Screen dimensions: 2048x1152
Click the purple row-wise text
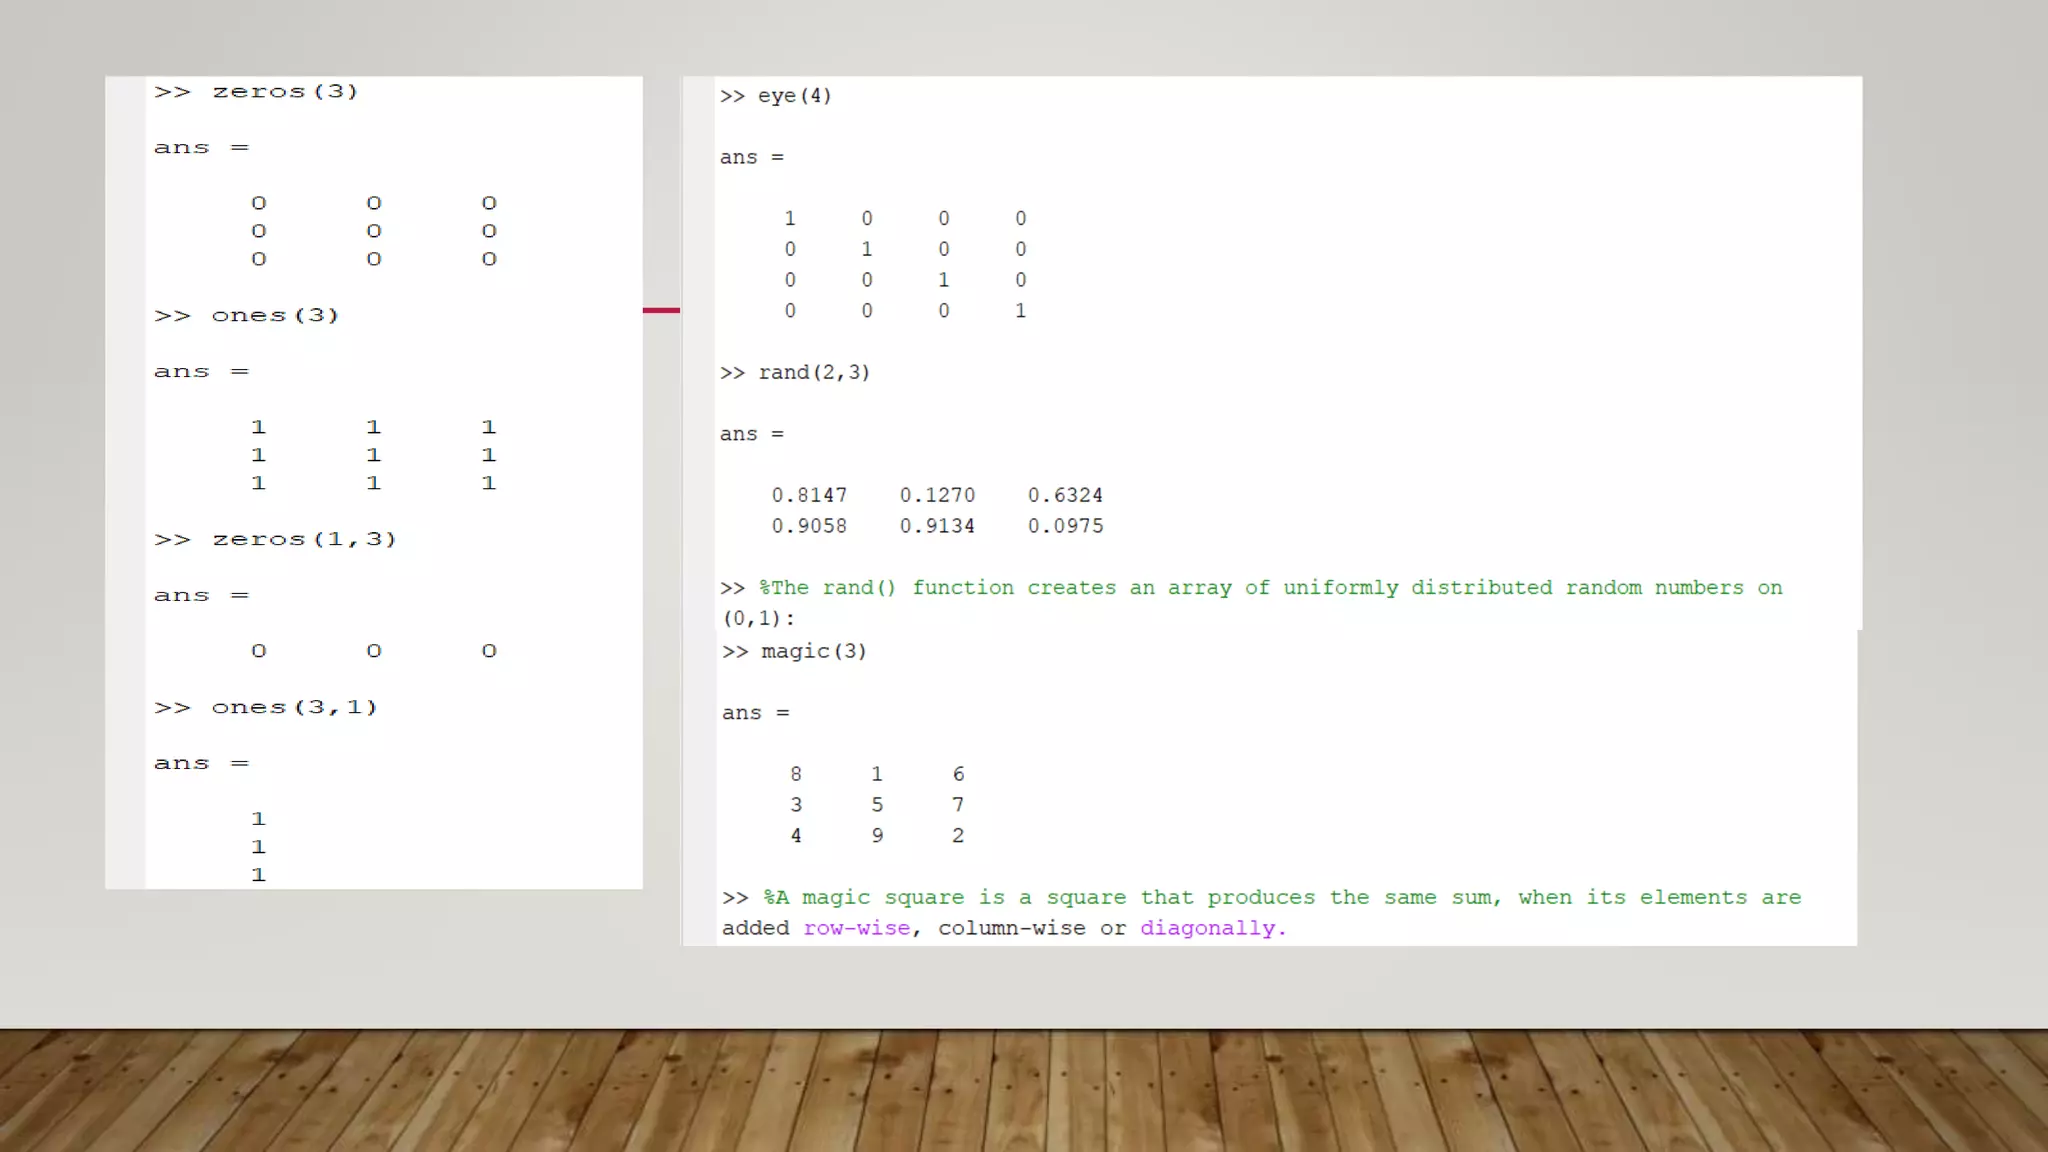click(x=856, y=929)
